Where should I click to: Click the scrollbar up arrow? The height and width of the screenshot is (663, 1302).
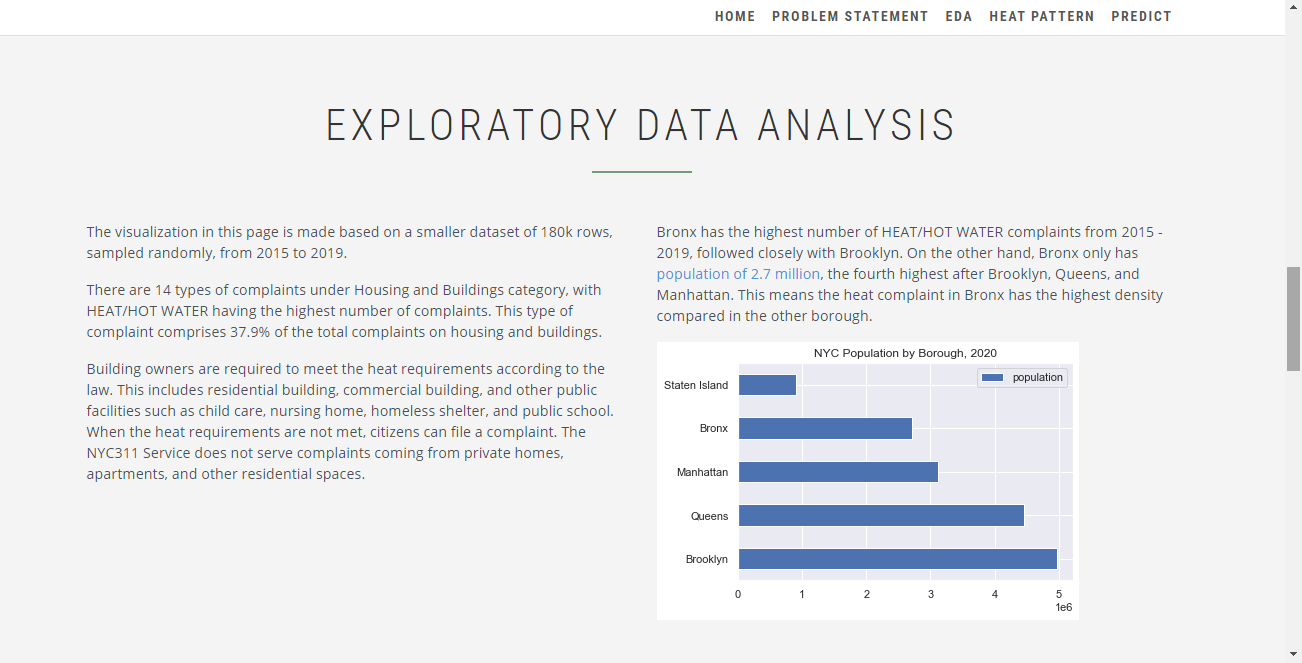point(1293,8)
